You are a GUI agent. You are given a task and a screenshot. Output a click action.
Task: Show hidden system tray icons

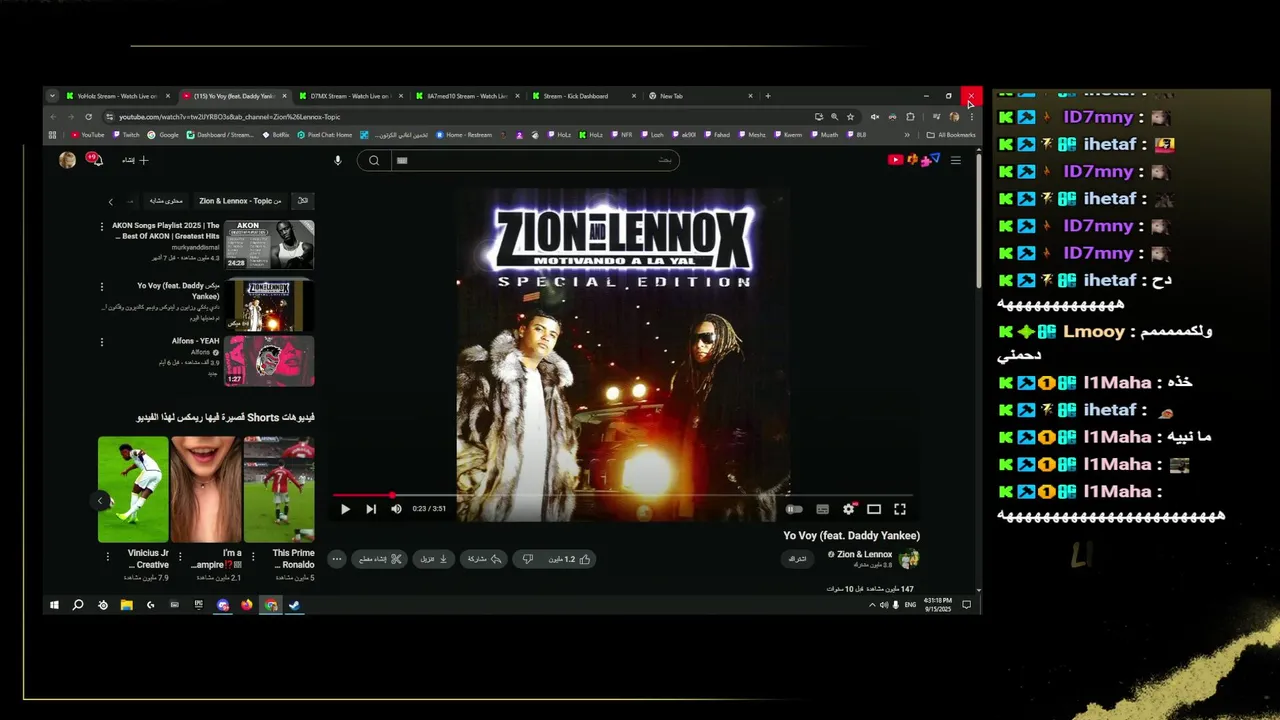[872, 605]
